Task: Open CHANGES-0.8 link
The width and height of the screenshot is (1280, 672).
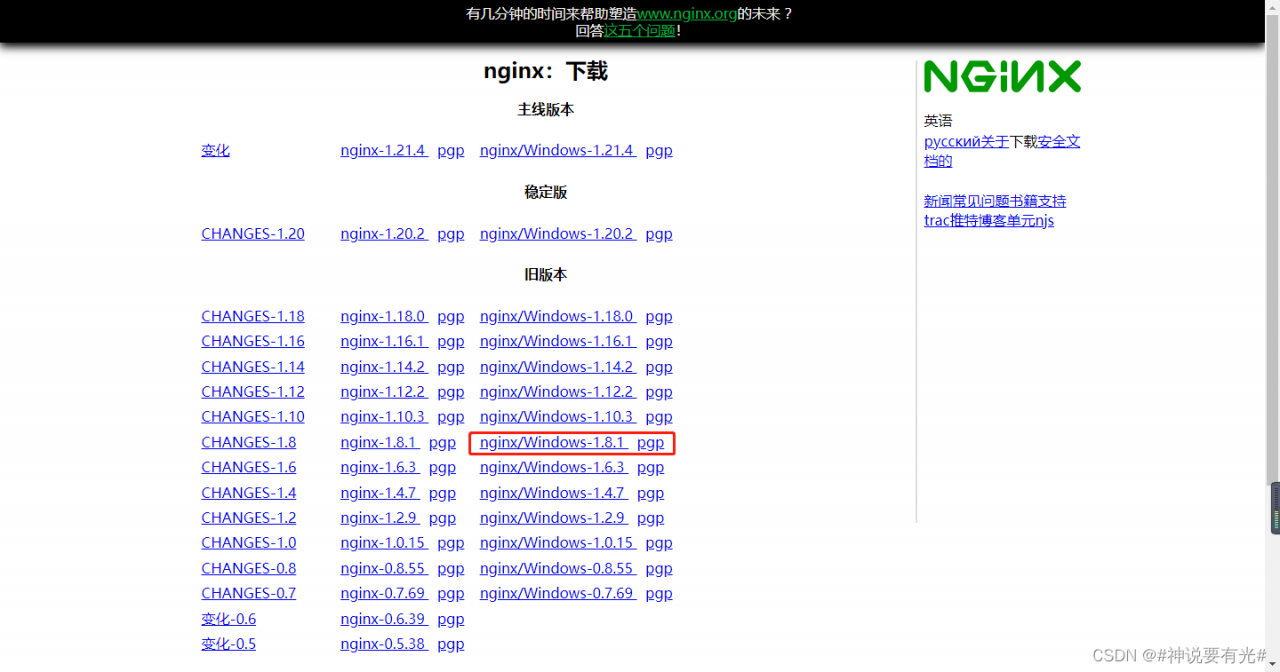Action: (x=249, y=568)
